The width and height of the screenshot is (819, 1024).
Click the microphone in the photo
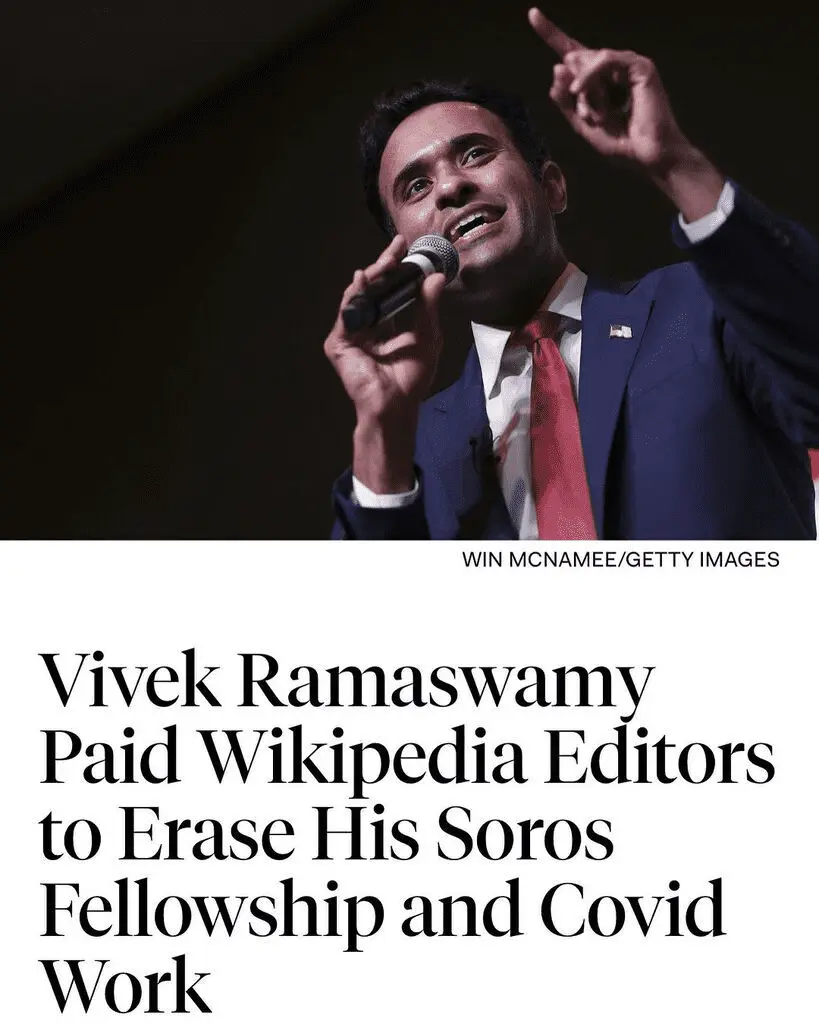pyautogui.click(x=400, y=280)
